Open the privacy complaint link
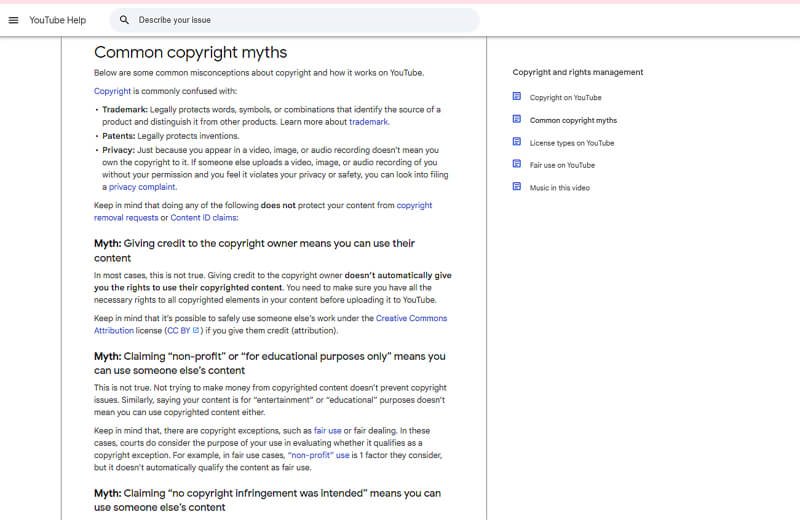Viewport: 800px width, 520px height. click(x=142, y=187)
